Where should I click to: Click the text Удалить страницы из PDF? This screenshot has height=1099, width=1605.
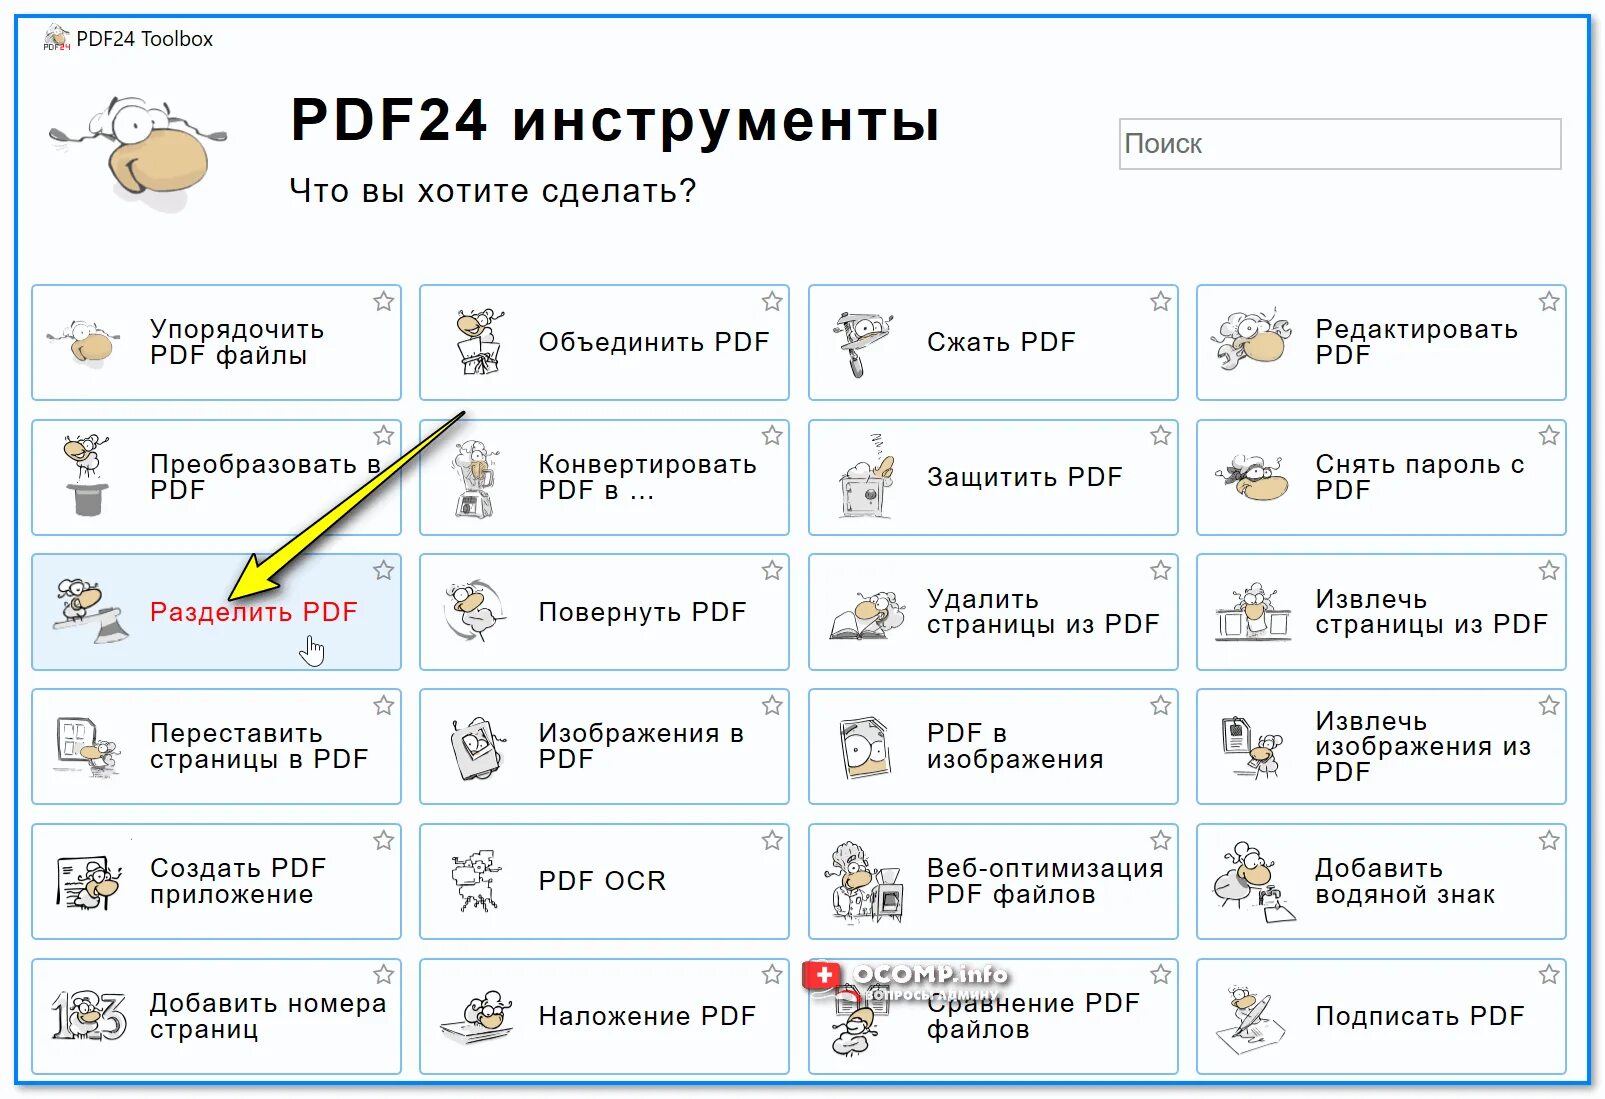pyautogui.click(x=1042, y=612)
